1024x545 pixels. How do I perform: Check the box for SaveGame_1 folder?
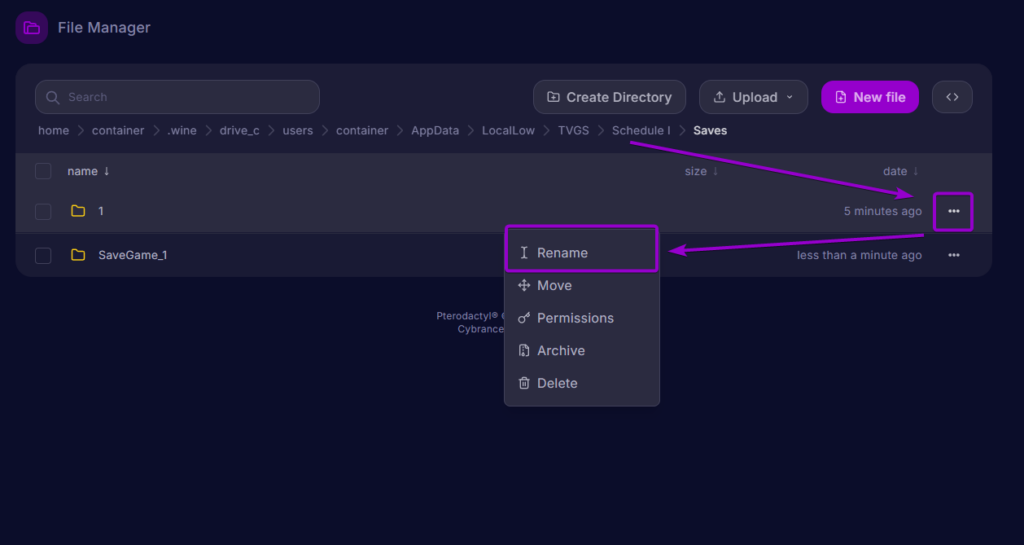(x=43, y=255)
